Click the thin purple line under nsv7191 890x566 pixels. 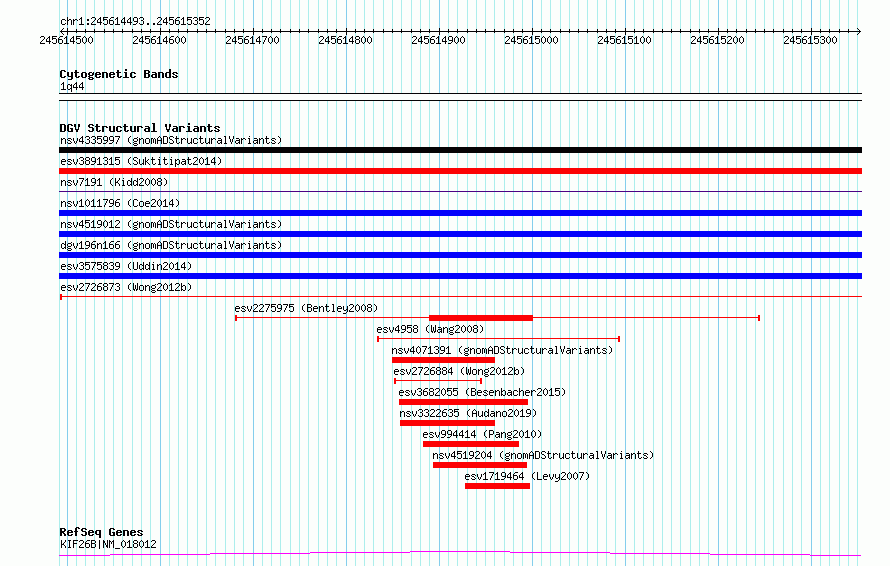460,192
